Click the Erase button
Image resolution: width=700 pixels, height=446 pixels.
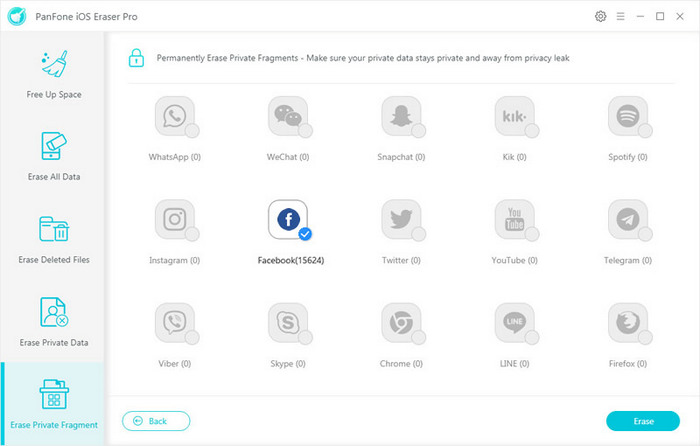(x=643, y=421)
